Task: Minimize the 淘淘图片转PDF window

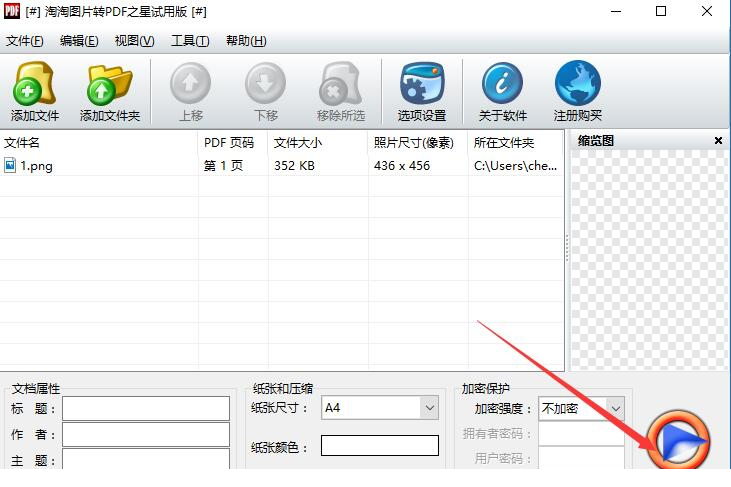Action: 616,11
